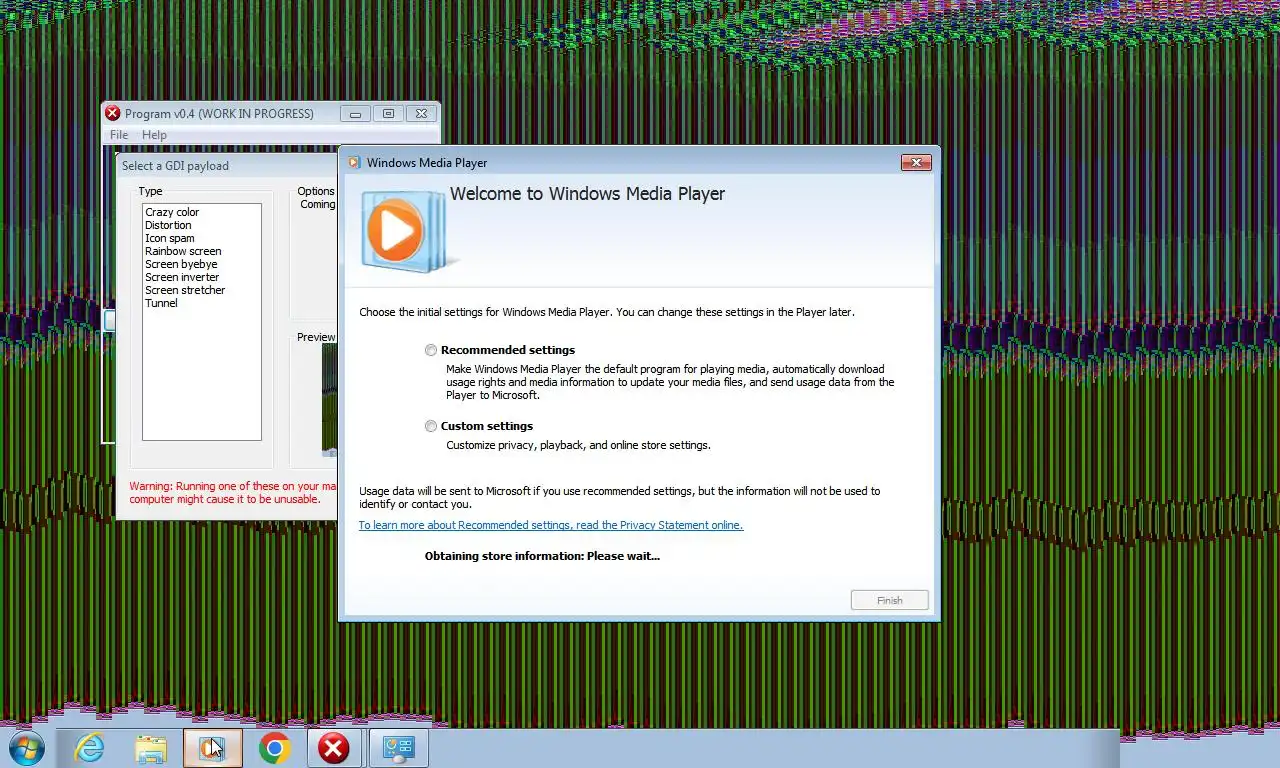Select Tunnel payload in list
This screenshot has width=1280, height=768.
161,303
